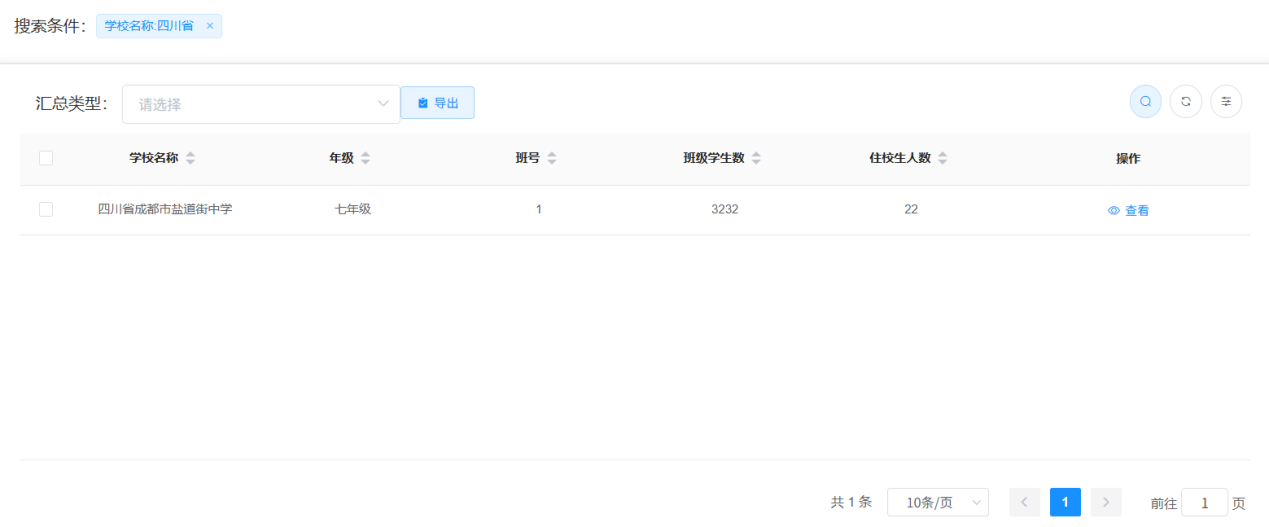Image resolution: width=1269 pixels, height=527 pixels.
Task: Sort by 班级学生数 column sort icon
Action: point(756,158)
